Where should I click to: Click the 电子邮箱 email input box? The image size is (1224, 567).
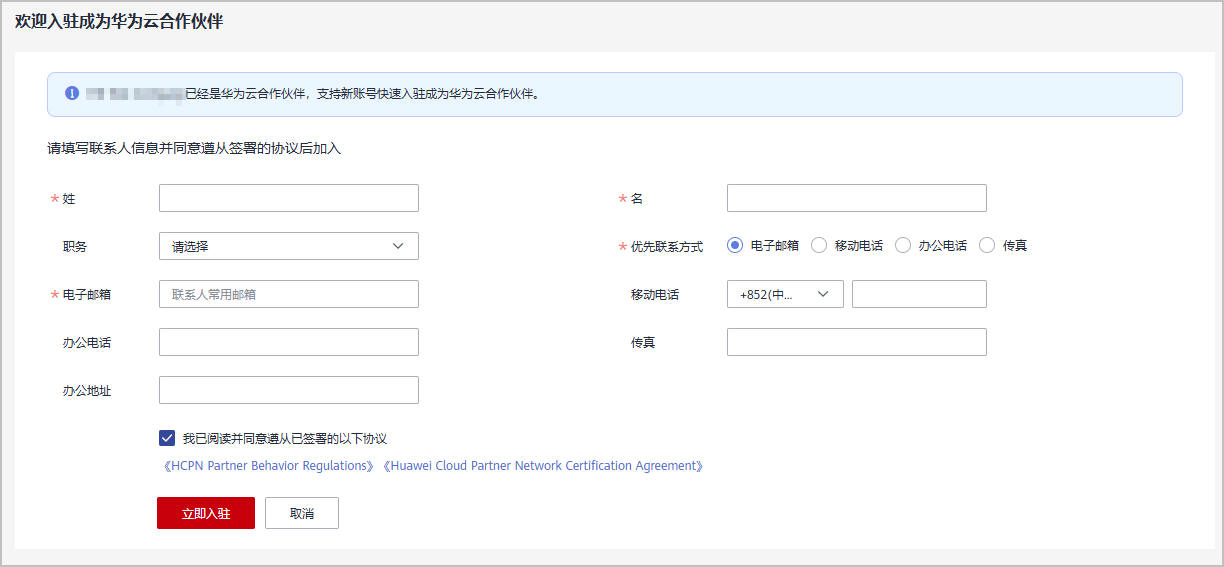[x=288, y=294]
